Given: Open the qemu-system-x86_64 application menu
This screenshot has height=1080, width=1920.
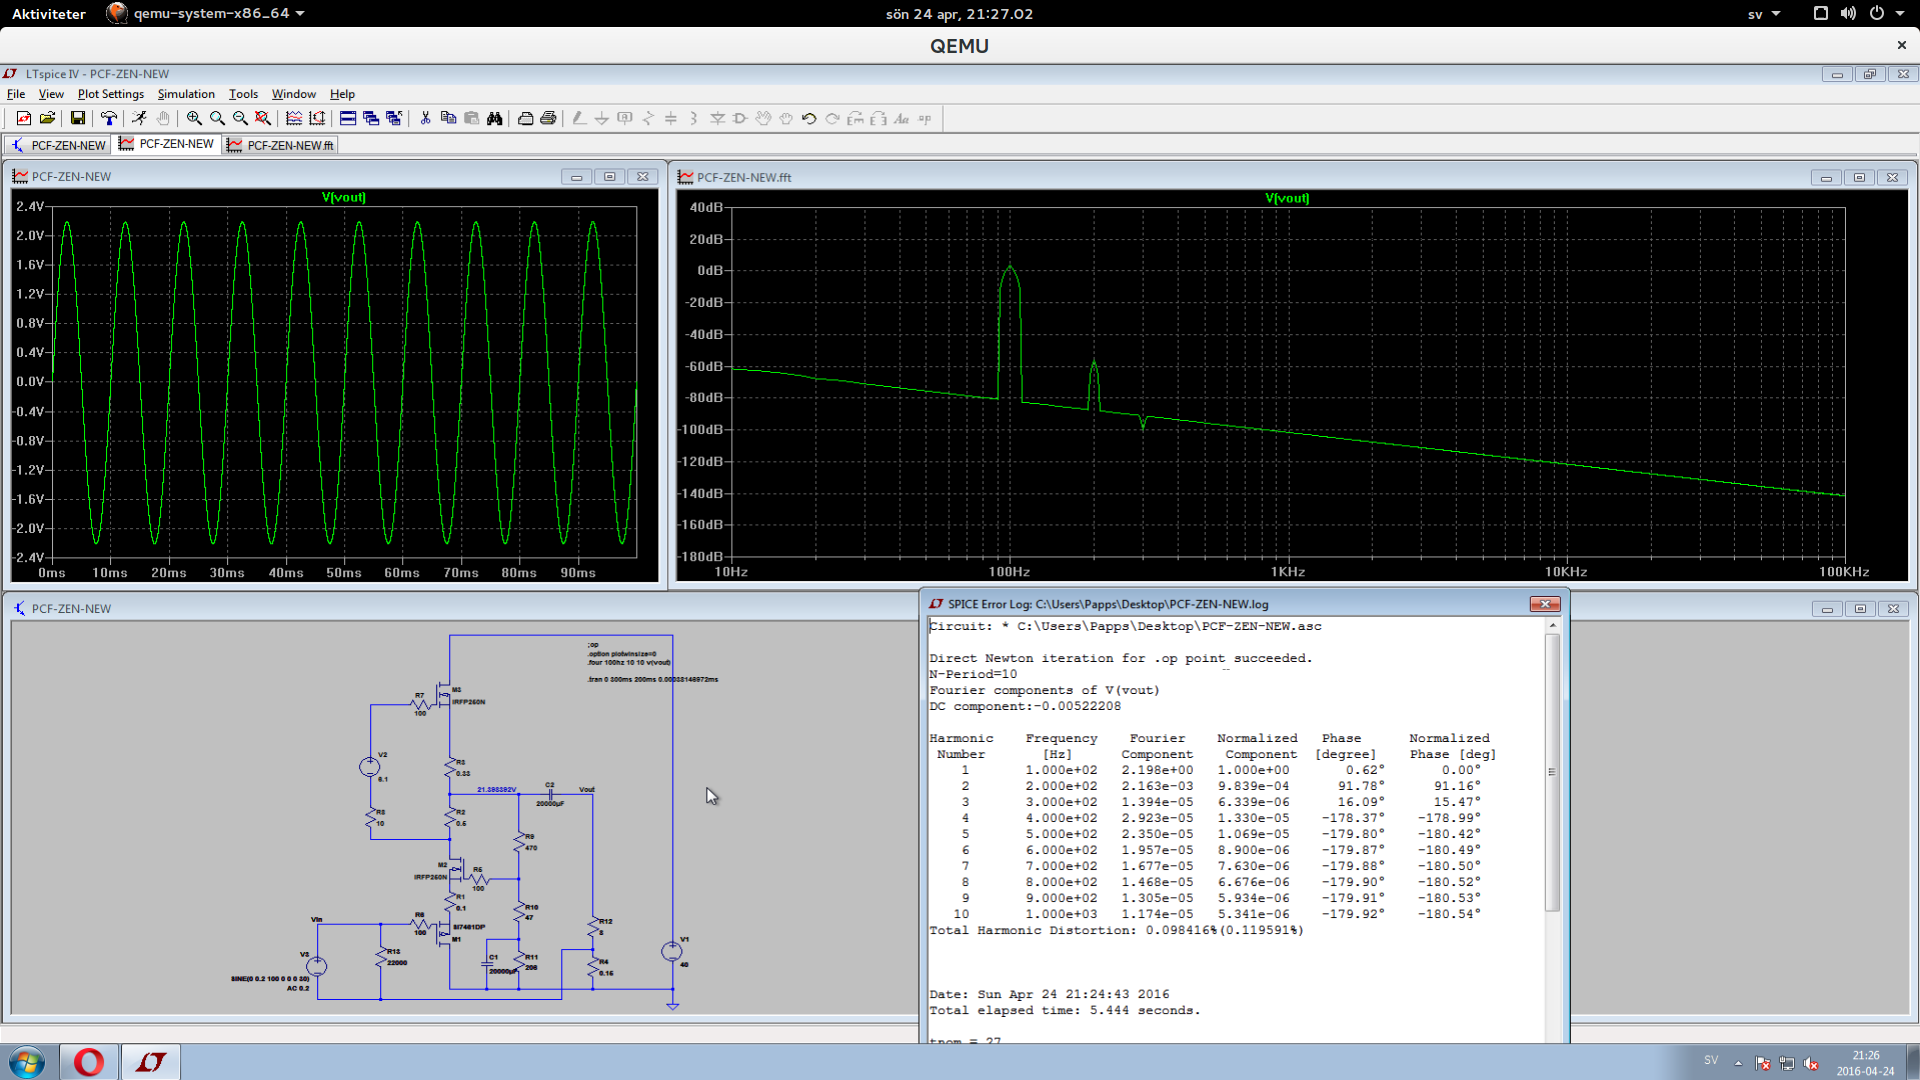Looking at the screenshot, I should tap(205, 13).
